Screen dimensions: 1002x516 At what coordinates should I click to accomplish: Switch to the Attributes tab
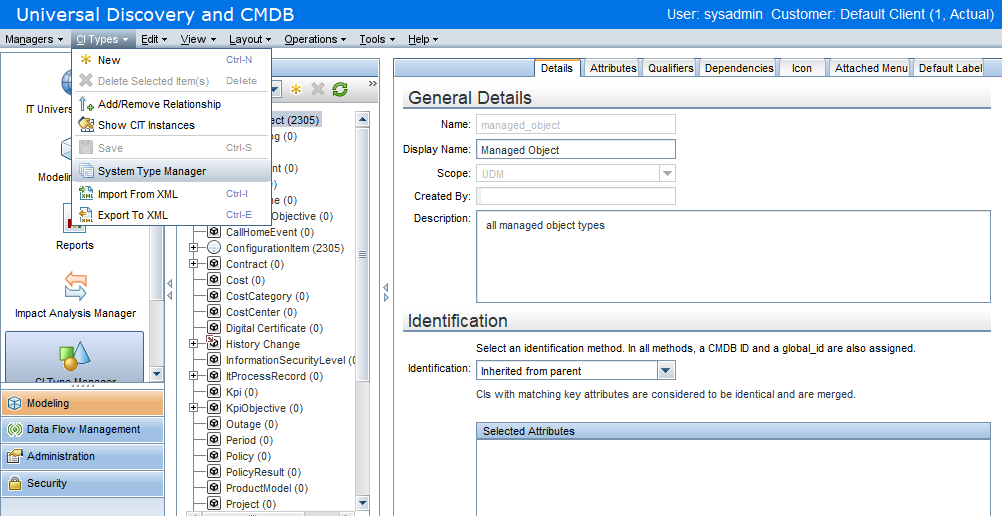tap(613, 68)
